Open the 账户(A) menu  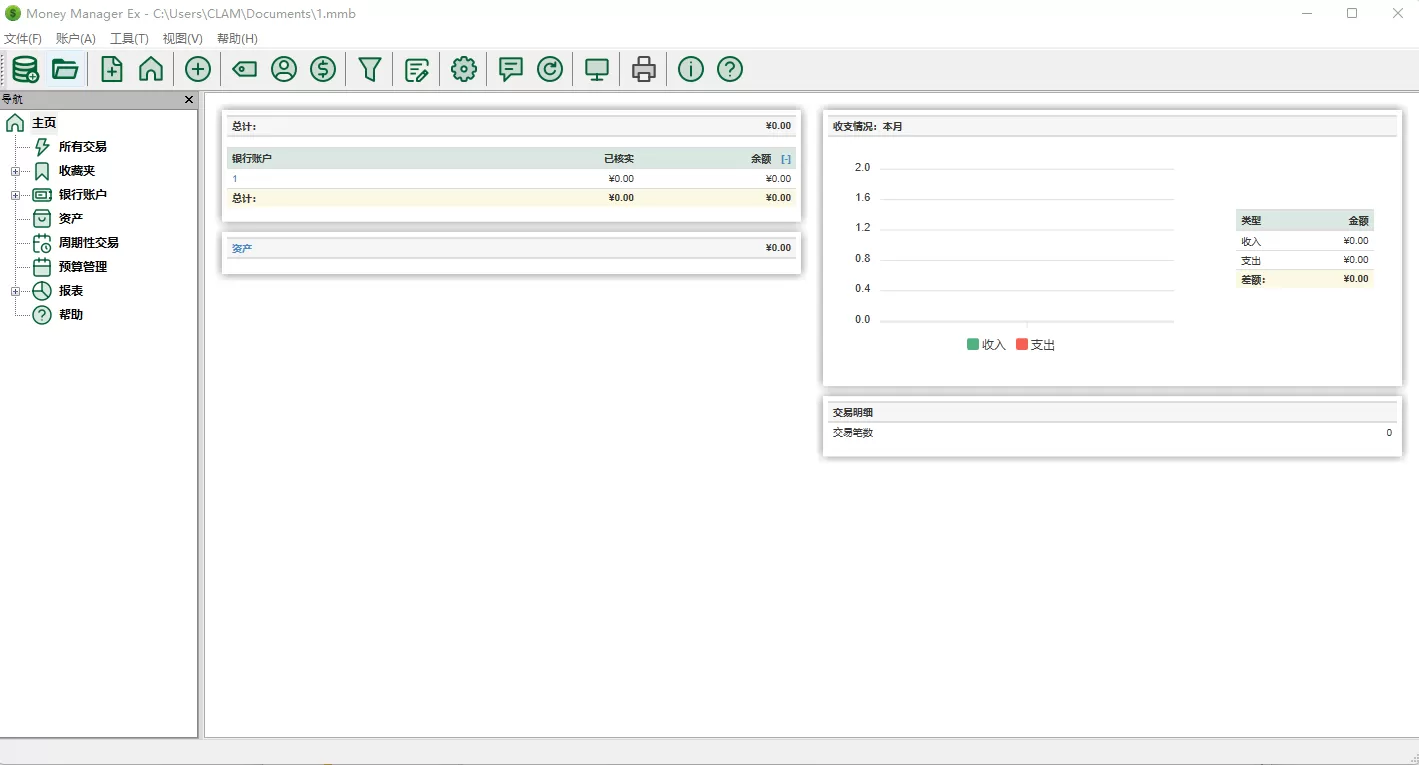click(x=74, y=38)
